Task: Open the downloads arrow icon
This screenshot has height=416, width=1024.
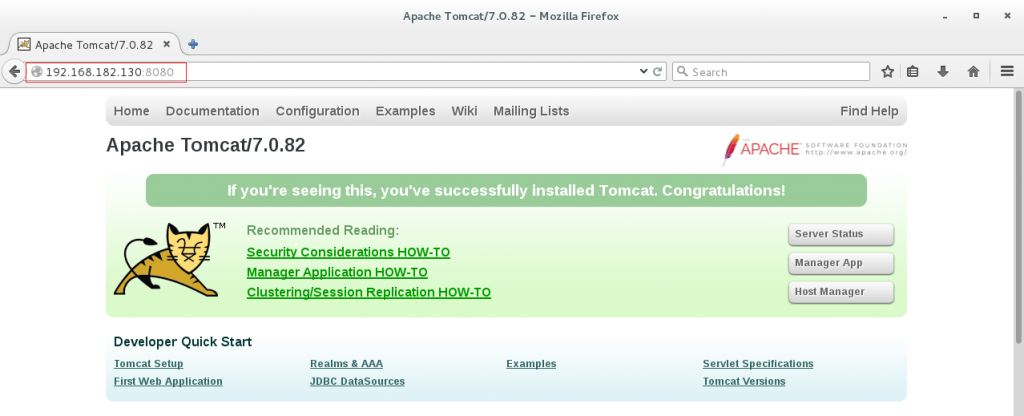Action: (x=943, y=72)
